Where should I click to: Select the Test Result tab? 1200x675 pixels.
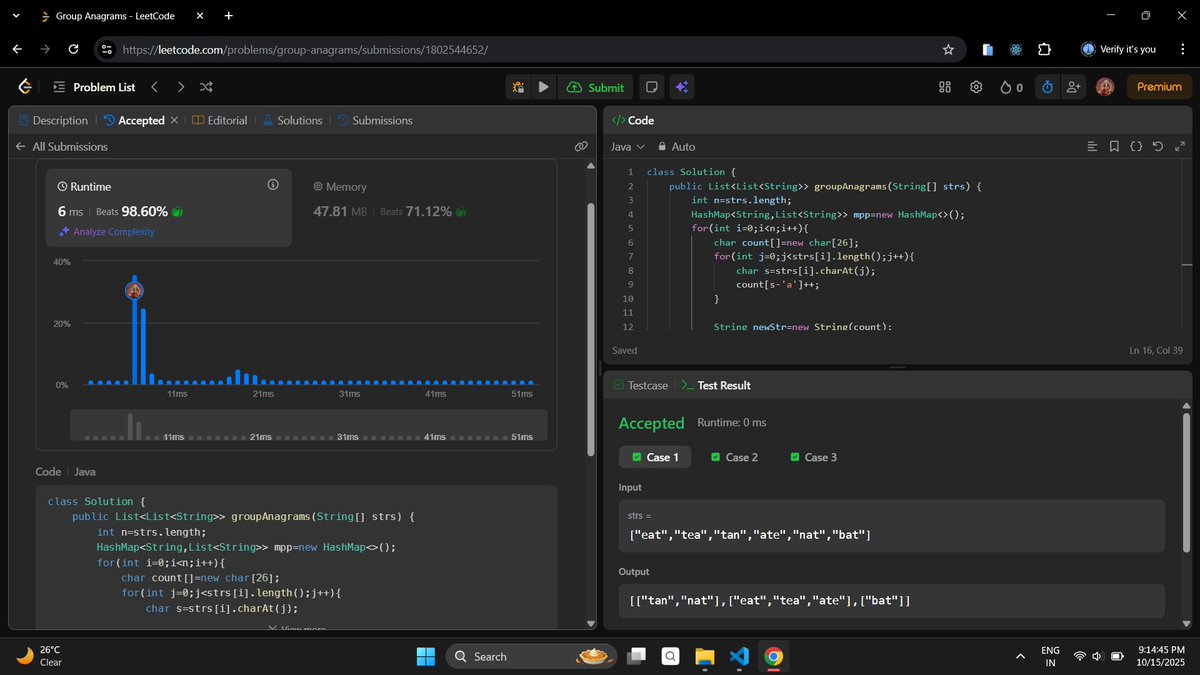[x=715, y=385]
